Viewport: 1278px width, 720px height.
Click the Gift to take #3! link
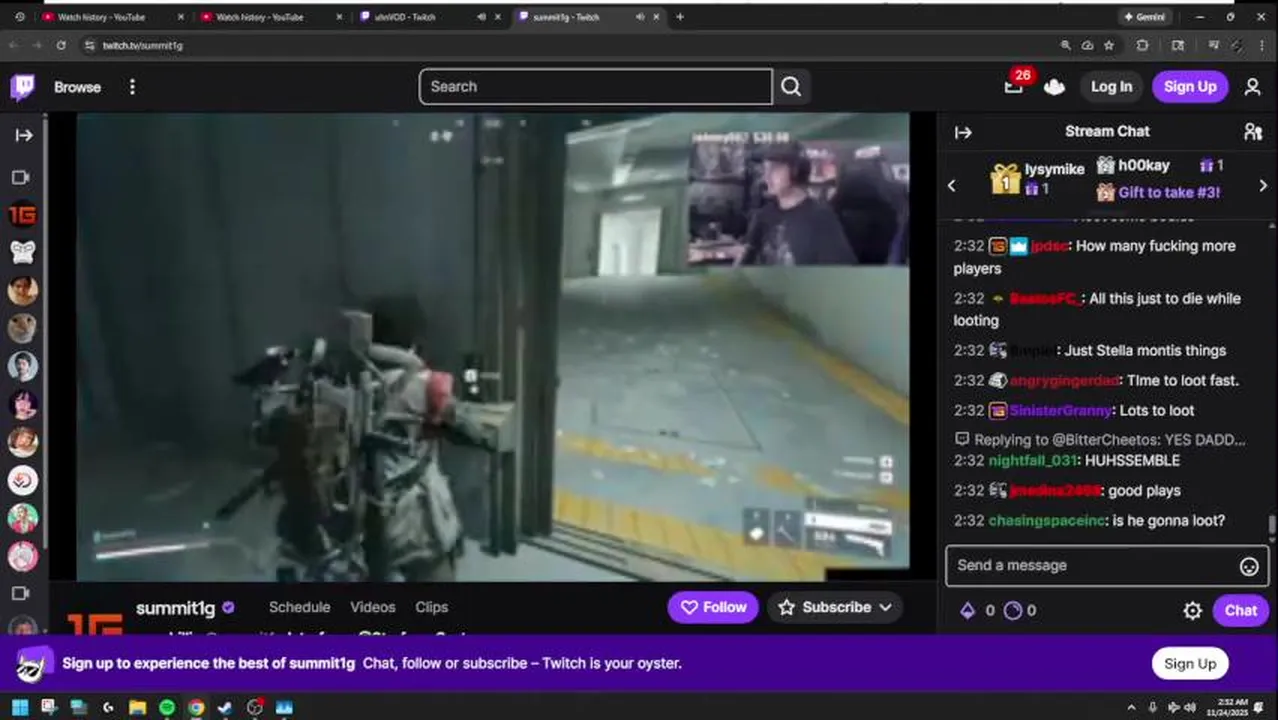tap(1169, 192)
